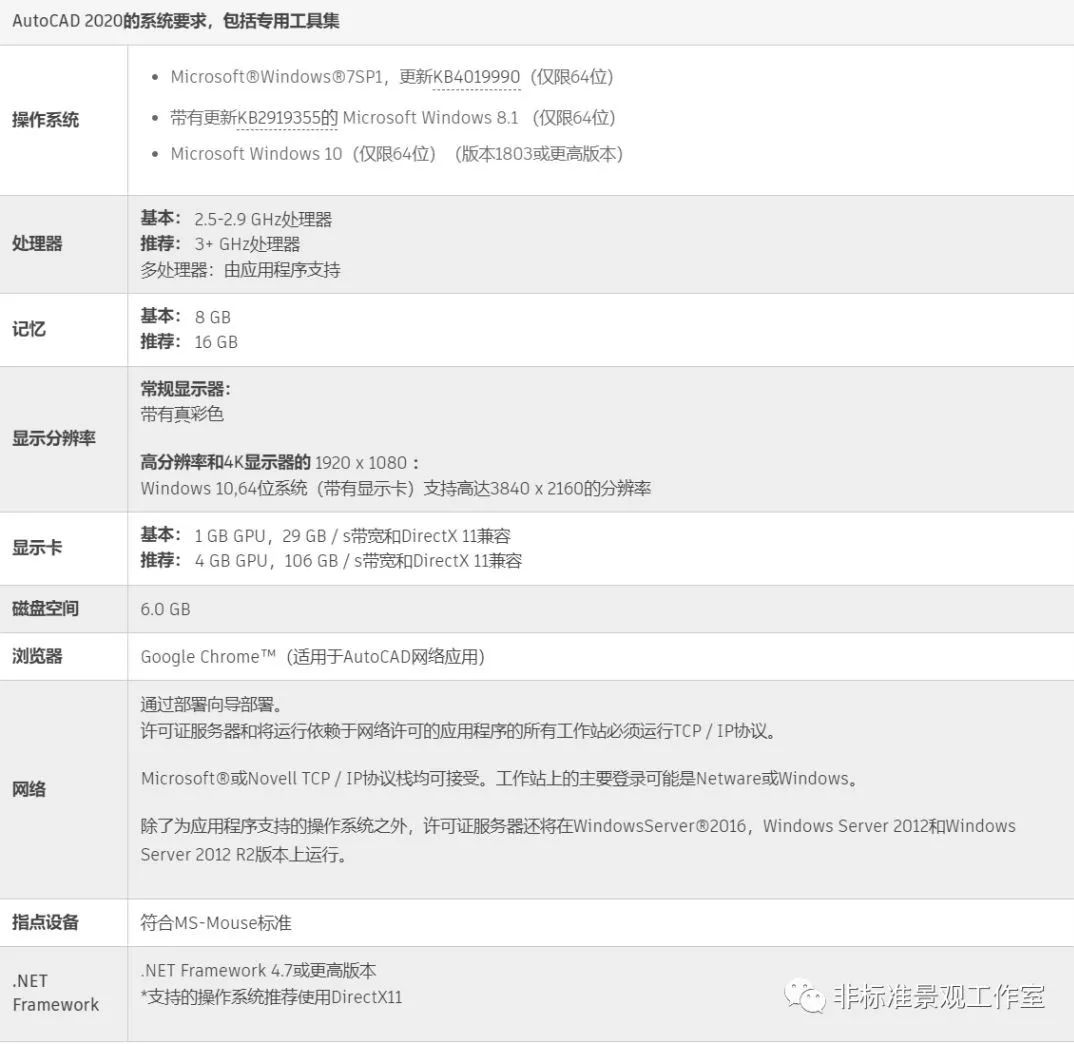Select the sentence ending in 'TCP / IP协议。'
Screen dimensions: 1074x1044
[460, 731]
